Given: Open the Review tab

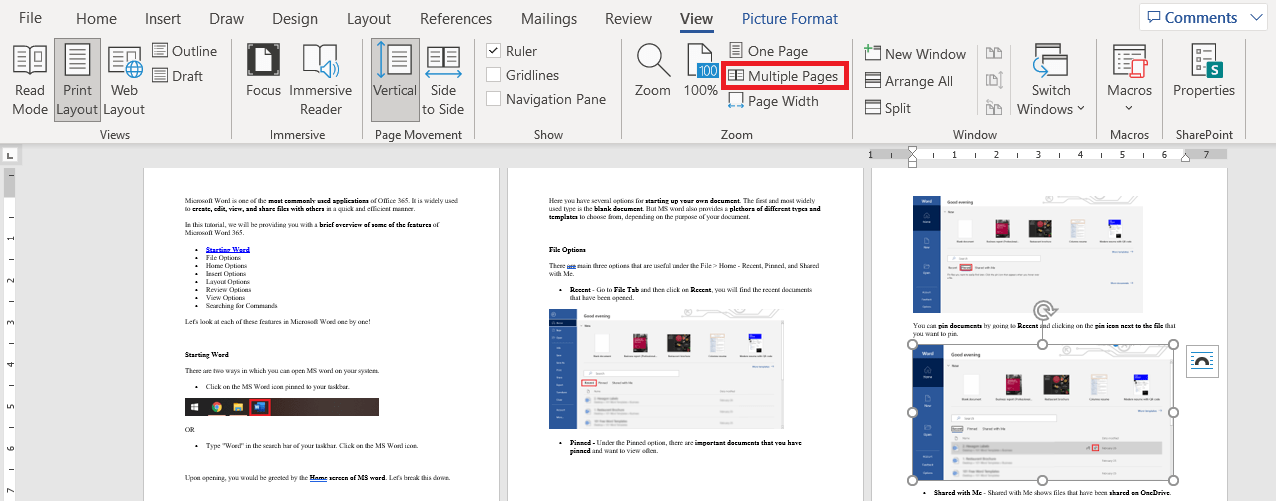Looking at the screenshot, I should [x=629, y=19].
